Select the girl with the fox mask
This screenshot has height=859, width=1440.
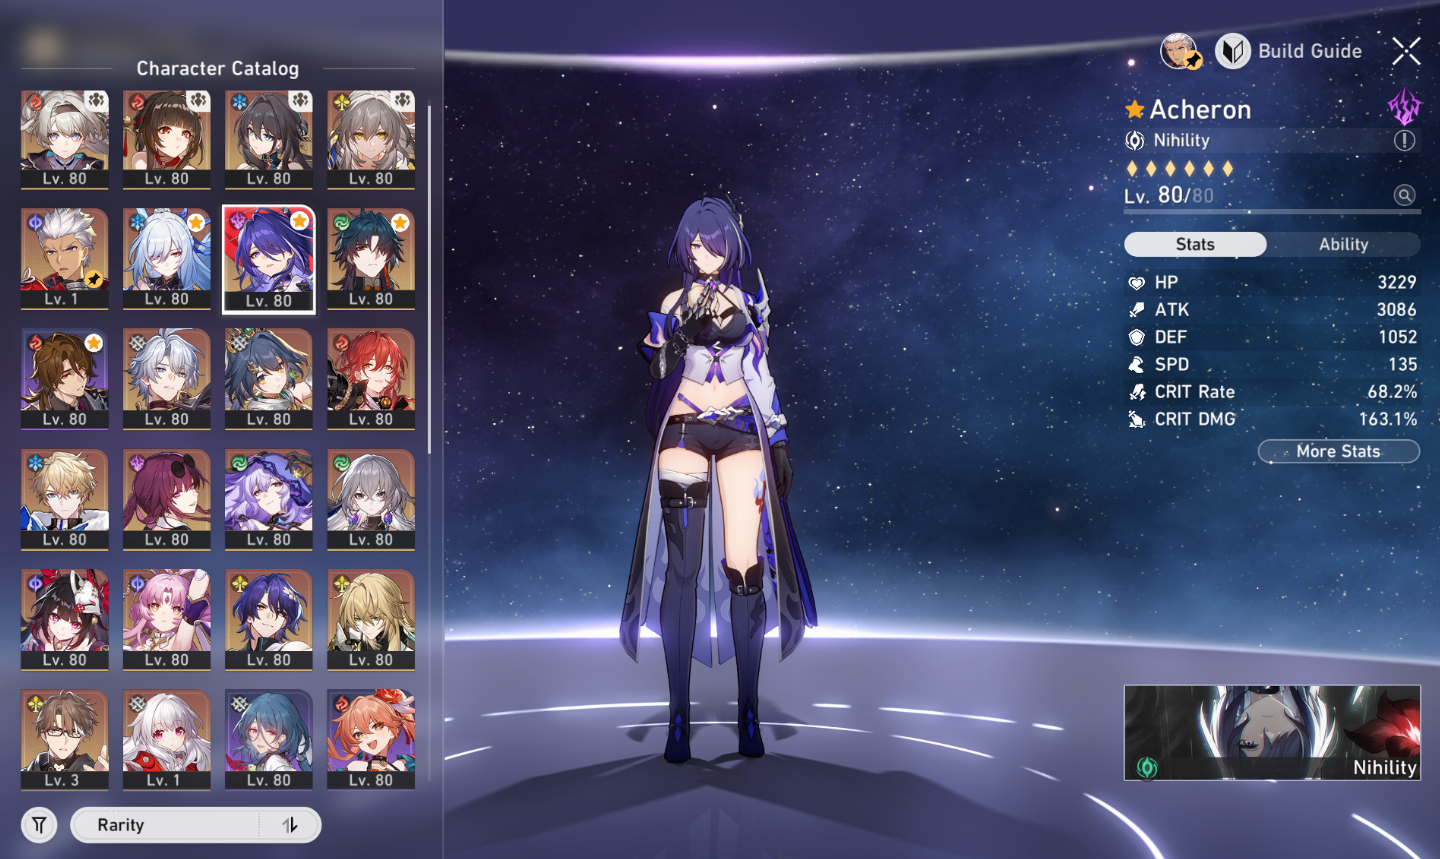[65, 620]
